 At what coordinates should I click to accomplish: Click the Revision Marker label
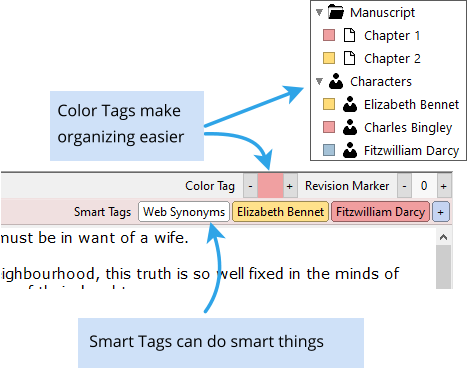[347, 186]
